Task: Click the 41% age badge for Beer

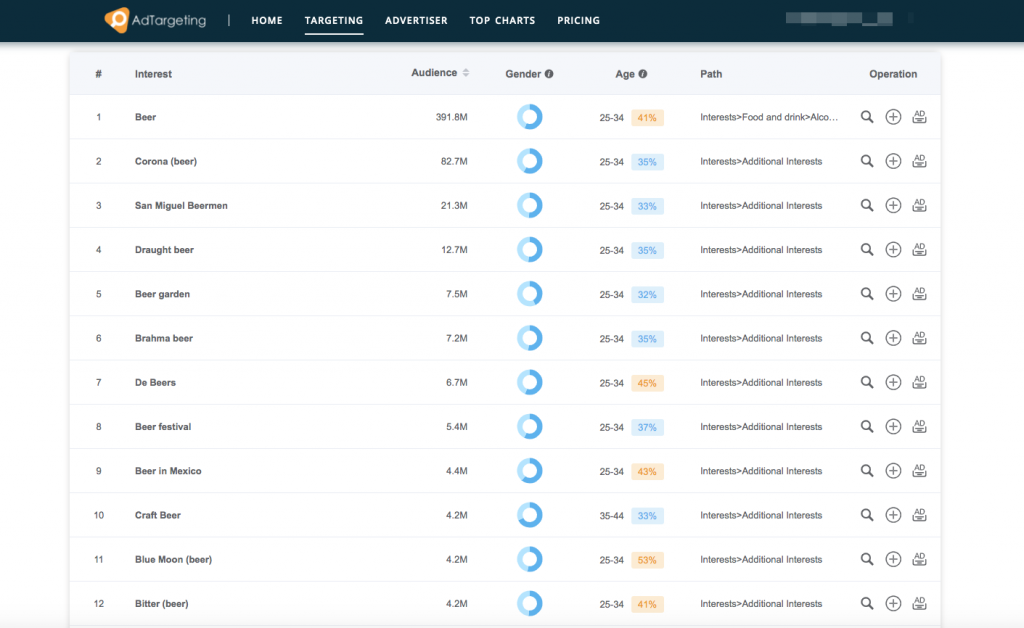Action: coord(647,118)
